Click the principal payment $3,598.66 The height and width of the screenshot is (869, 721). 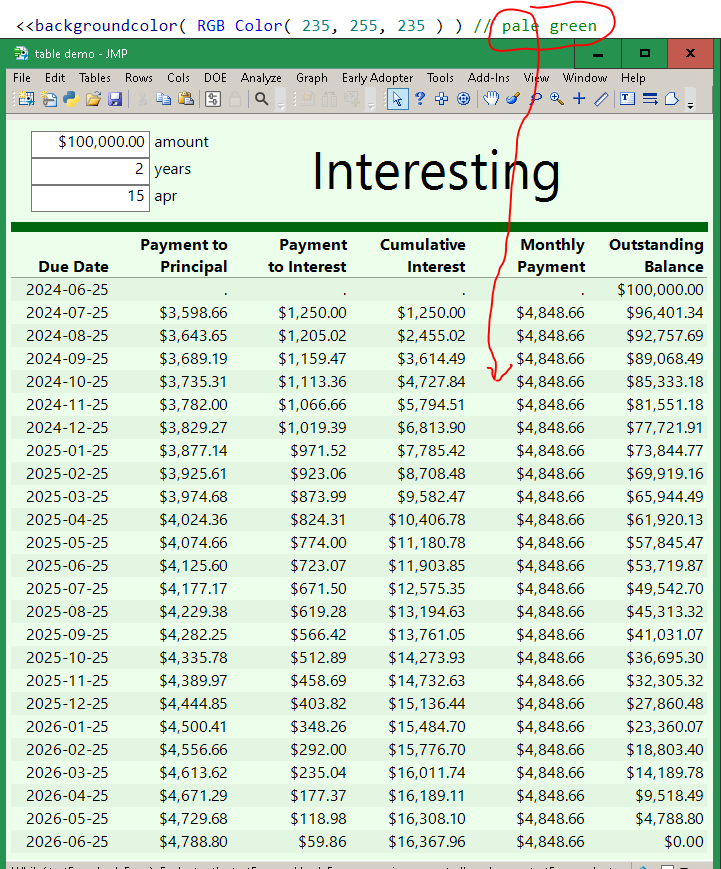193,313
